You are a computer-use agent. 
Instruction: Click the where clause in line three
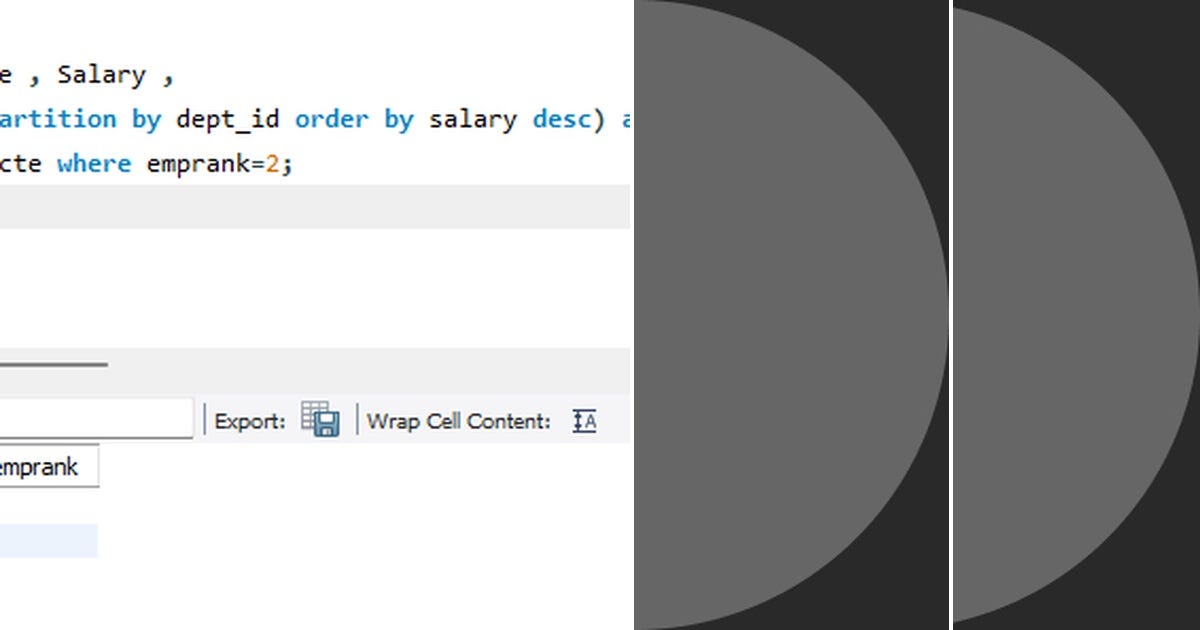[94, 163]
